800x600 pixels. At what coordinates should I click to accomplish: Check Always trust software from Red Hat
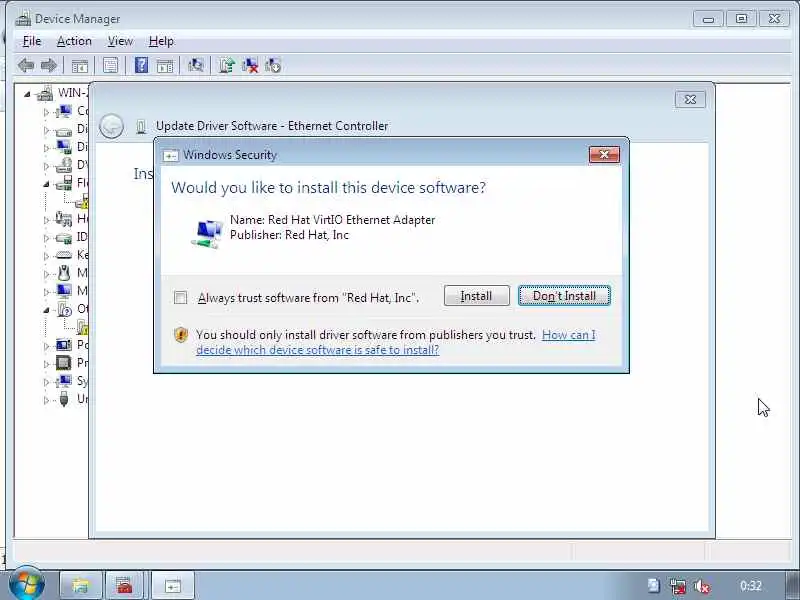tap(181, 297)
